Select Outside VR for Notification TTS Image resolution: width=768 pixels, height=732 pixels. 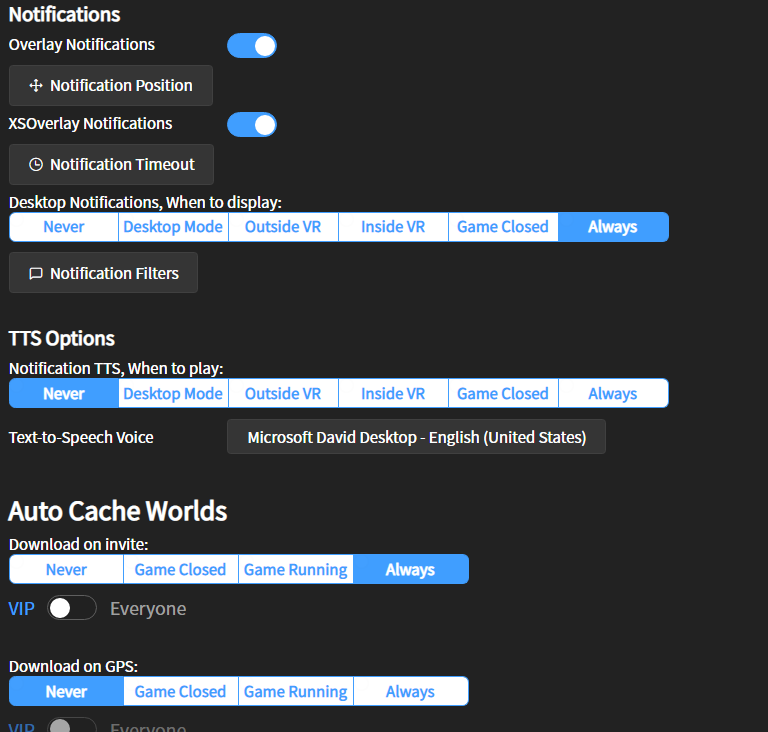click(283, 393)
